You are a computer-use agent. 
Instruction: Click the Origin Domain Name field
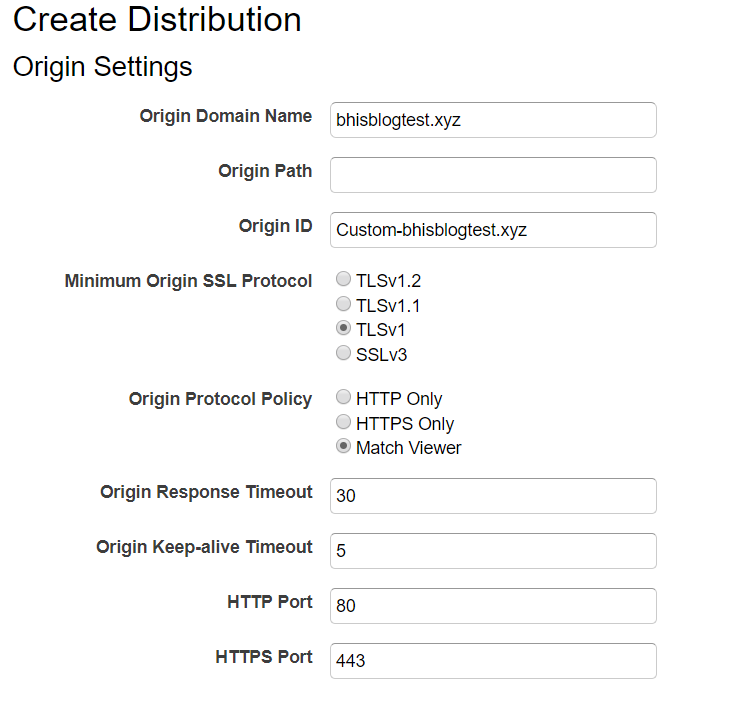pyautogui.click(x=493, y=120)
